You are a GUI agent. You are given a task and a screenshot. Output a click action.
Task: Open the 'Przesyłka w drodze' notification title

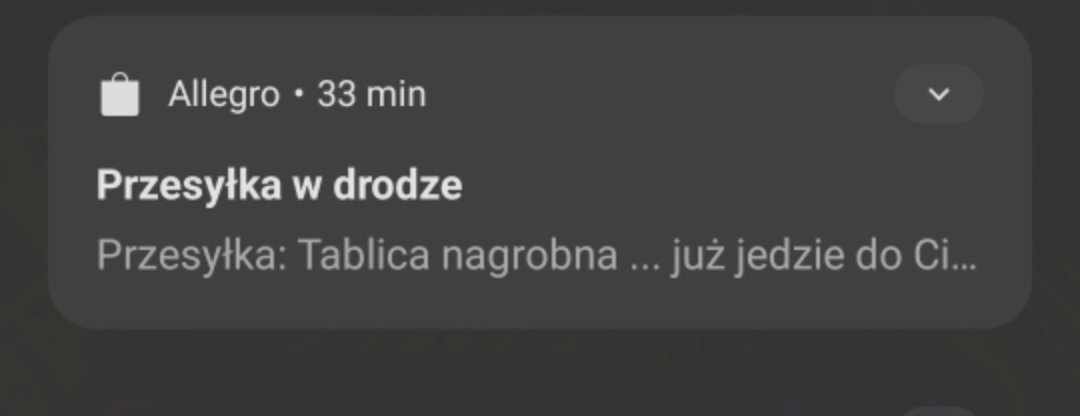pos(279,185)
